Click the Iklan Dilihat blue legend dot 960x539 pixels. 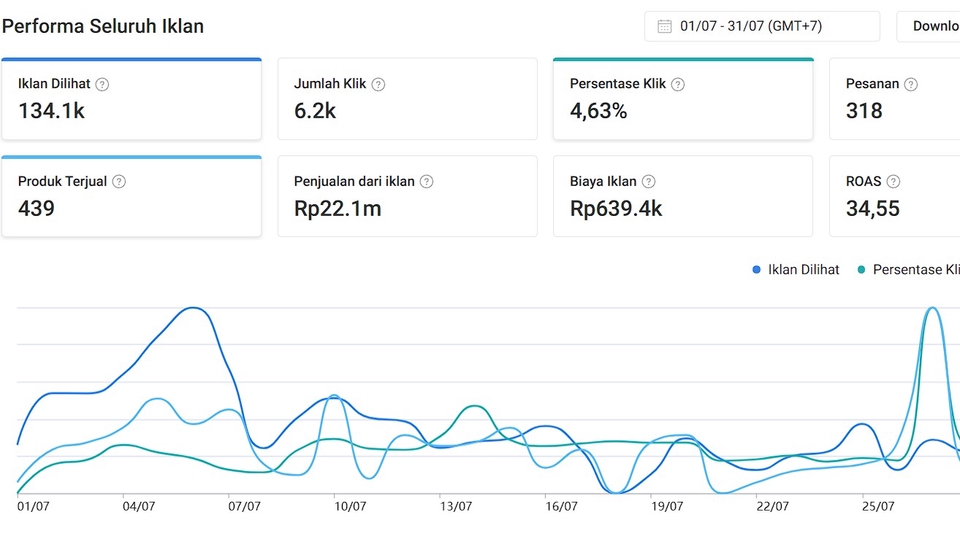coord(756,270)
